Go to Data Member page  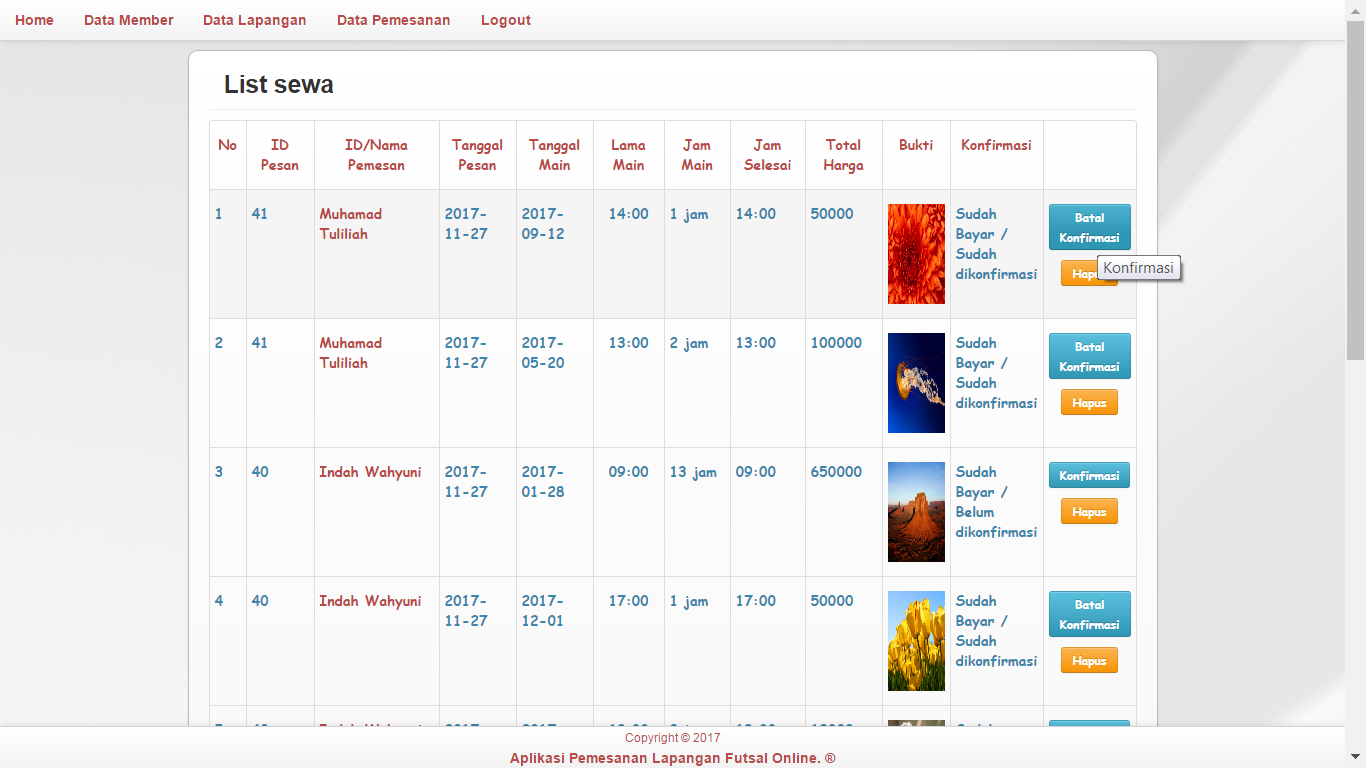coord(128,20)
